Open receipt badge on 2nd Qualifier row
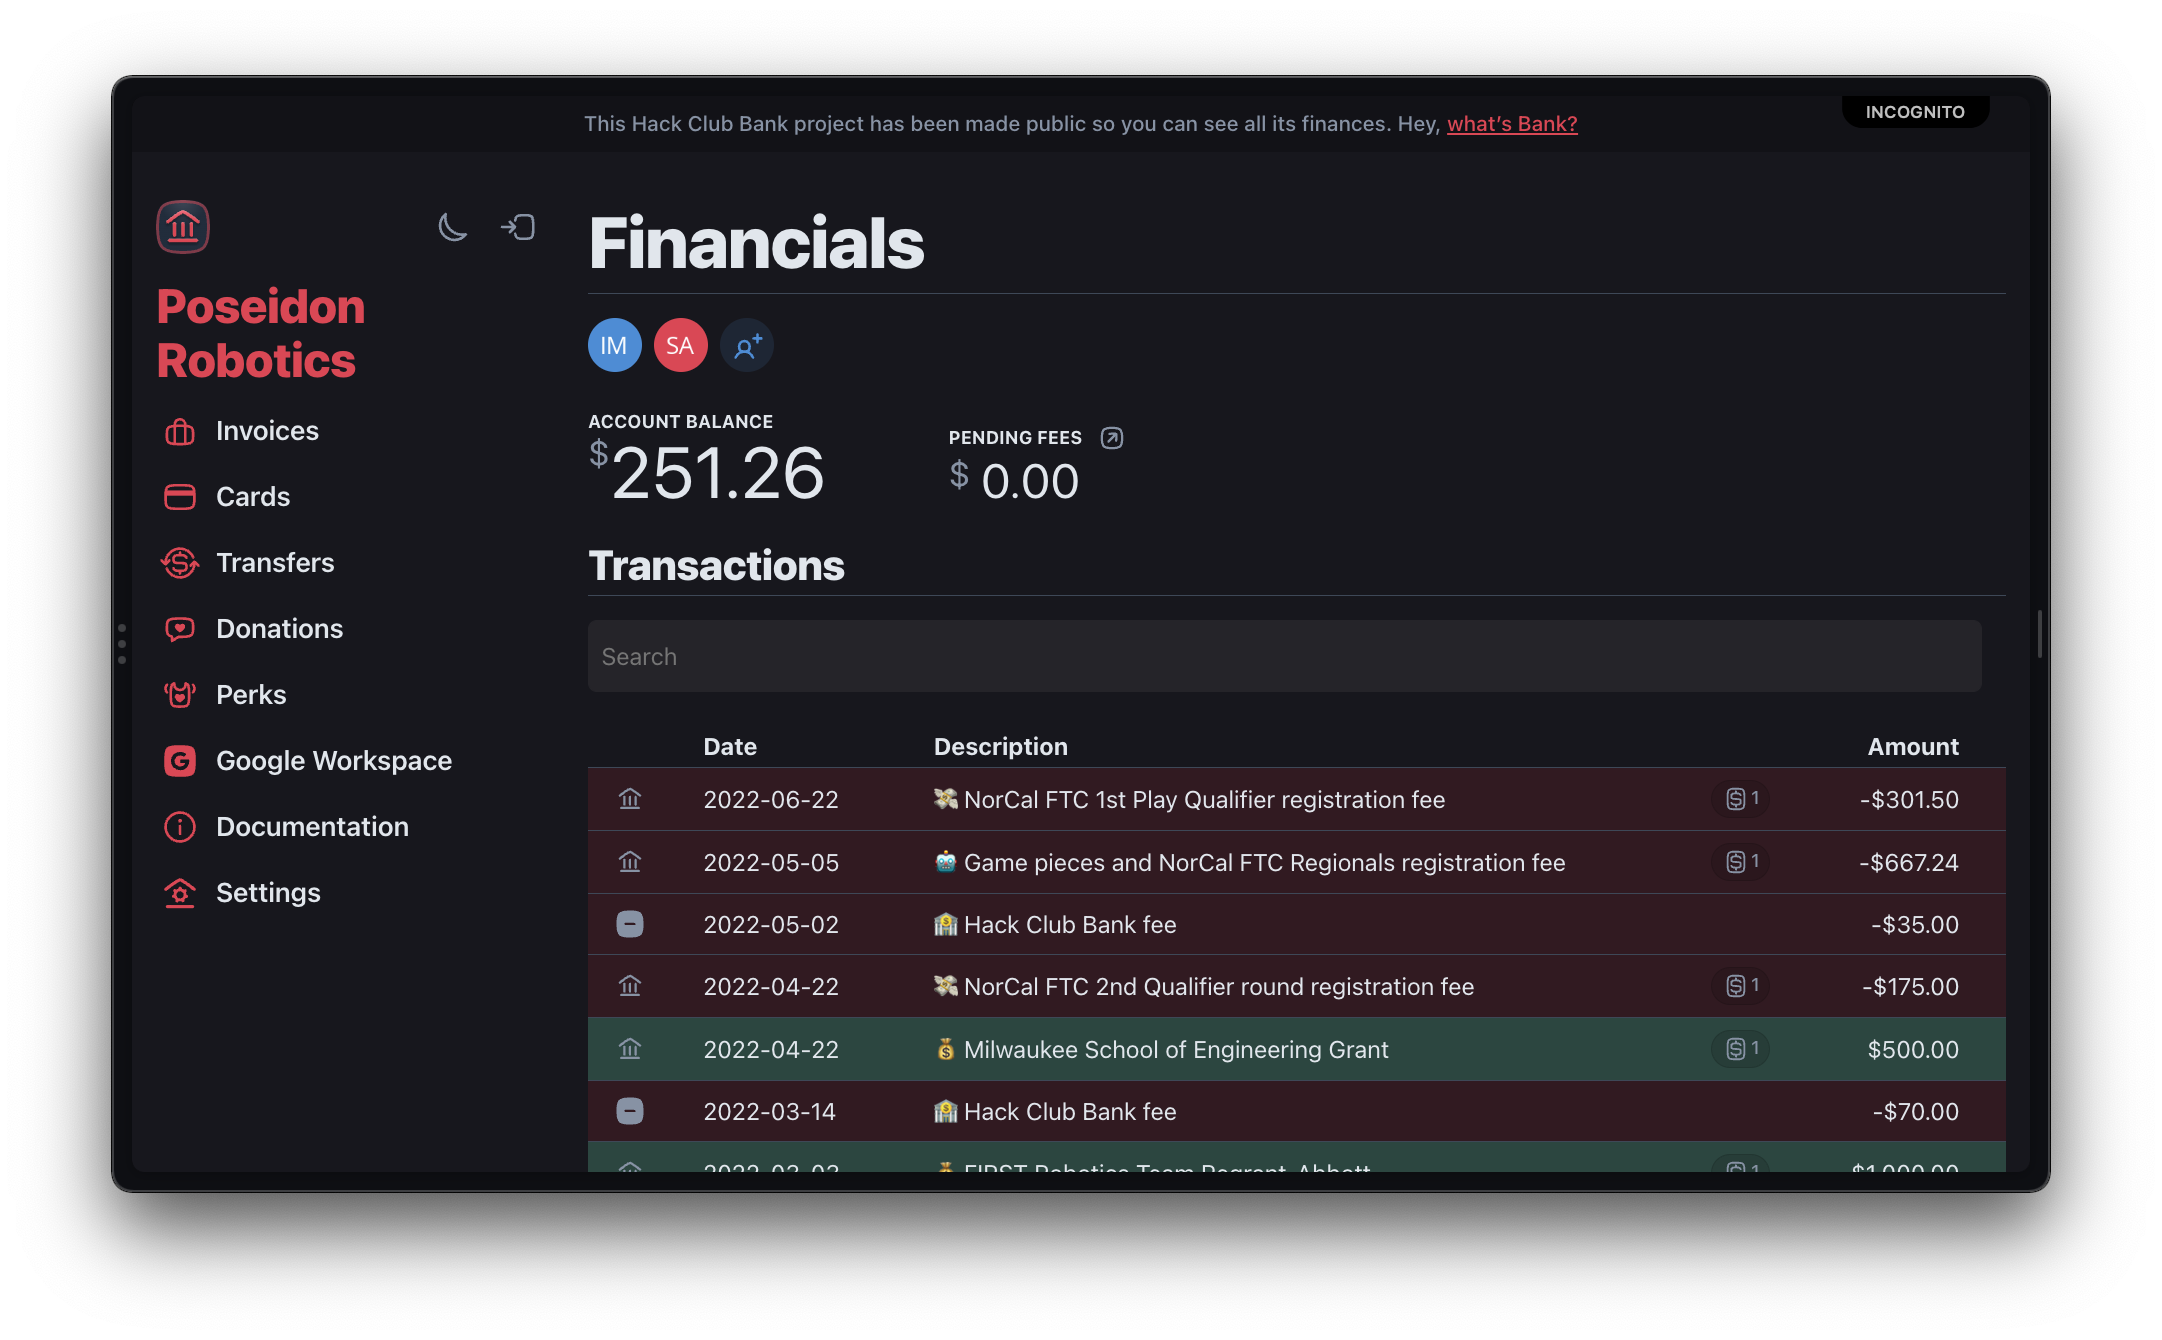This screenshot has height=1340, width=2162. point(1741,986)
